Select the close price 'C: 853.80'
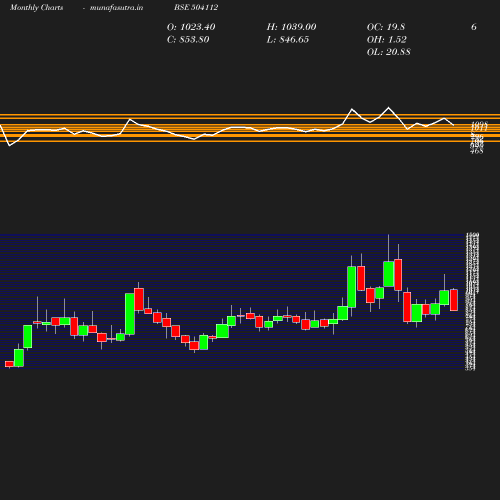 coord(188,39)
